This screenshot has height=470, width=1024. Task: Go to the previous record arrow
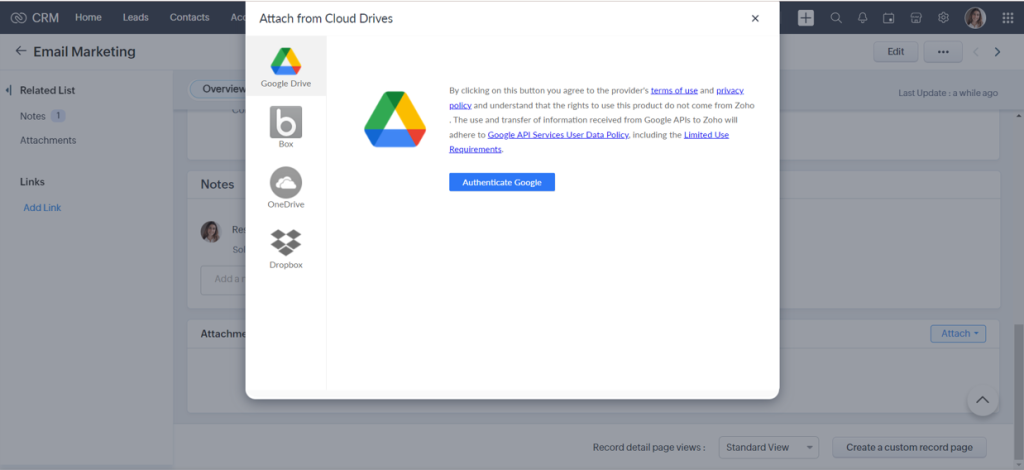(x=976, y=52)
